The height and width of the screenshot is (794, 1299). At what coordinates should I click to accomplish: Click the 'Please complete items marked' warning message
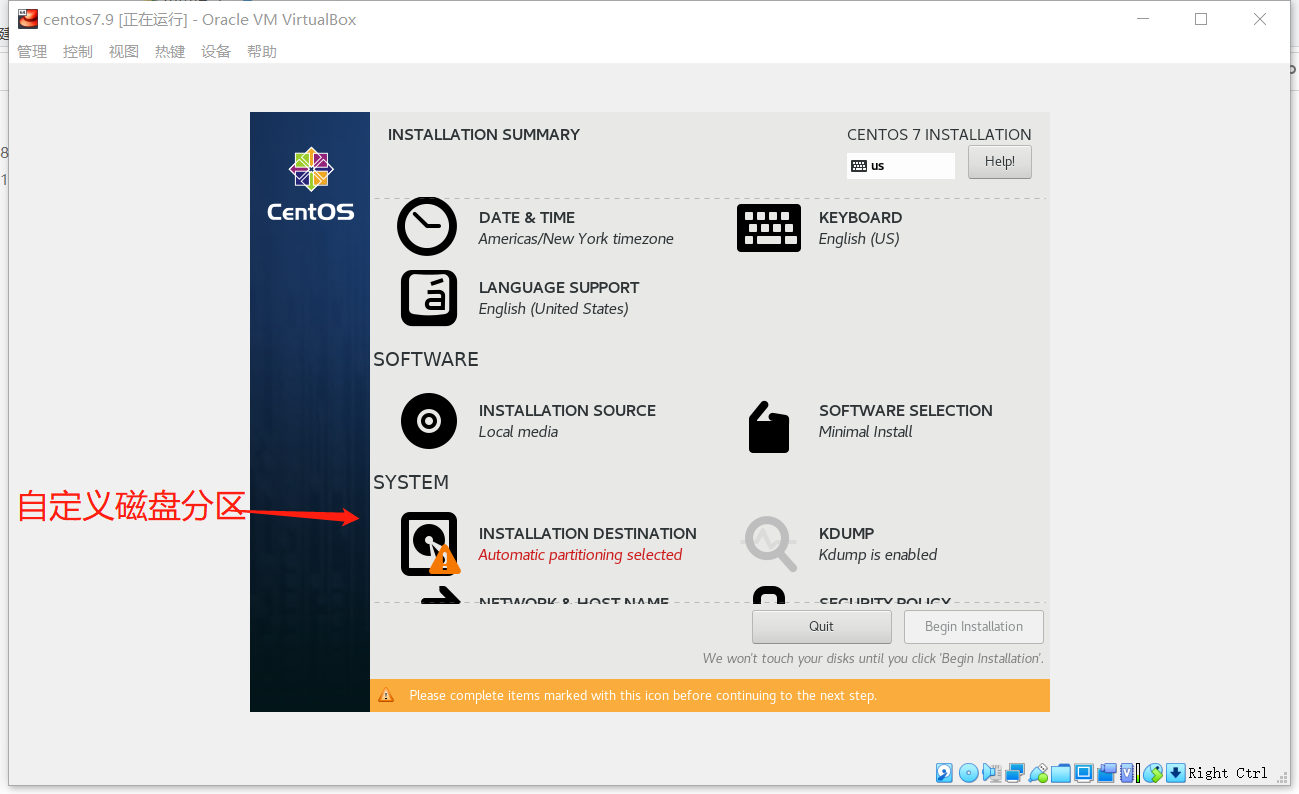(643, 695)
